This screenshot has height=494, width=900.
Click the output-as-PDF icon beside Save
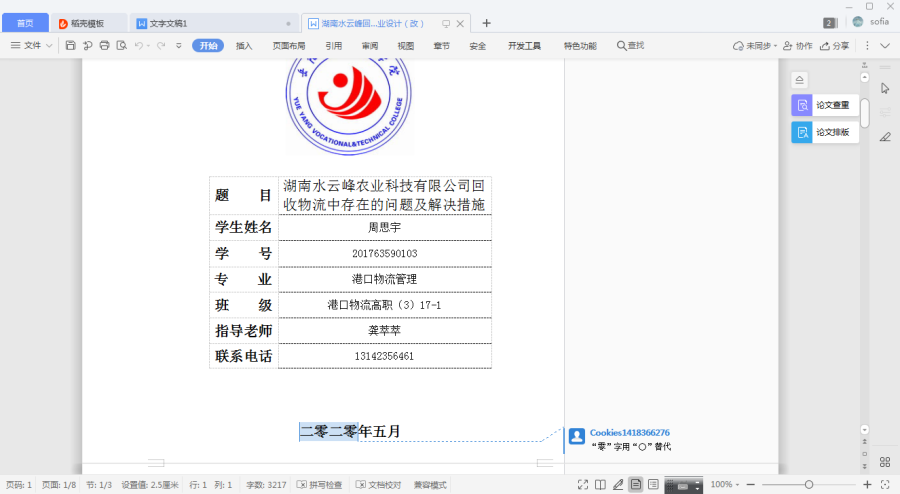(87, 45)
